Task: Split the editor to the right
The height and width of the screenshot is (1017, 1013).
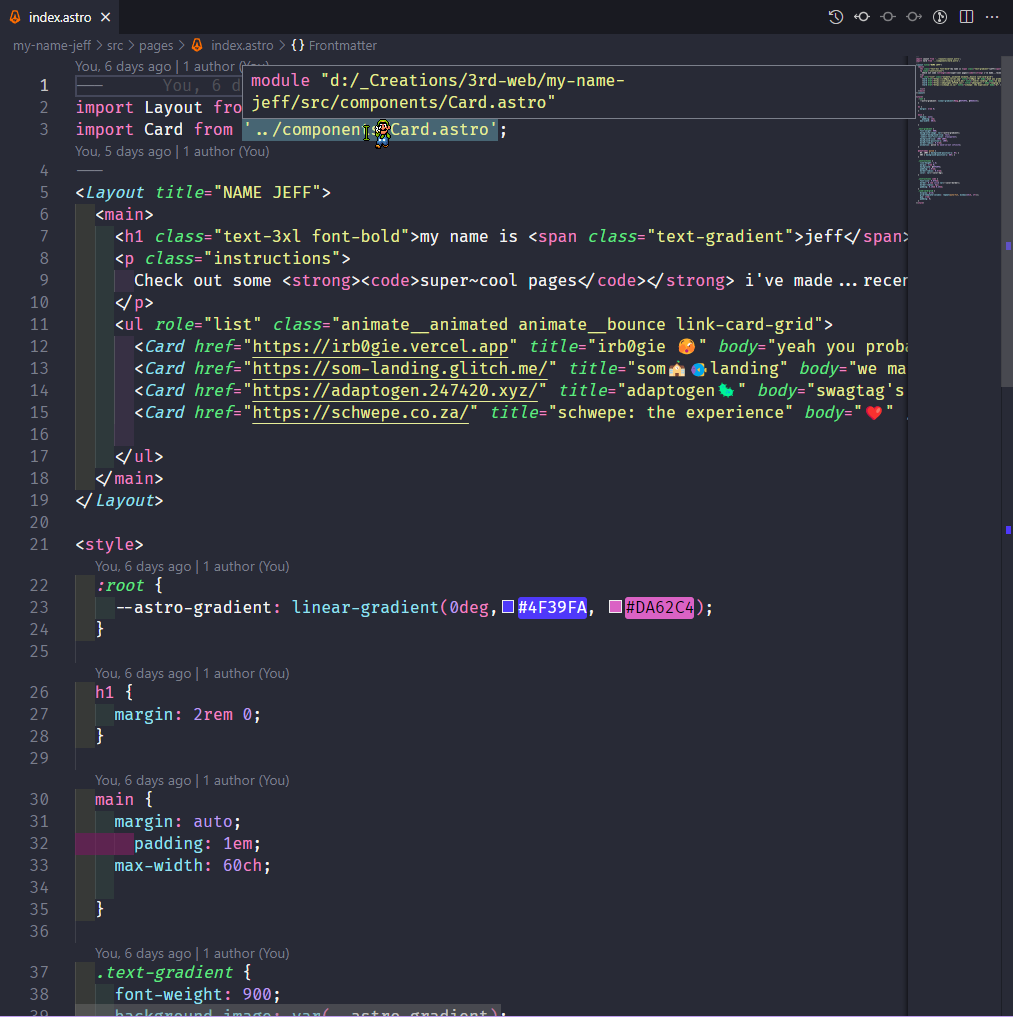Action: pyautogui.click(x=966, y=17)
